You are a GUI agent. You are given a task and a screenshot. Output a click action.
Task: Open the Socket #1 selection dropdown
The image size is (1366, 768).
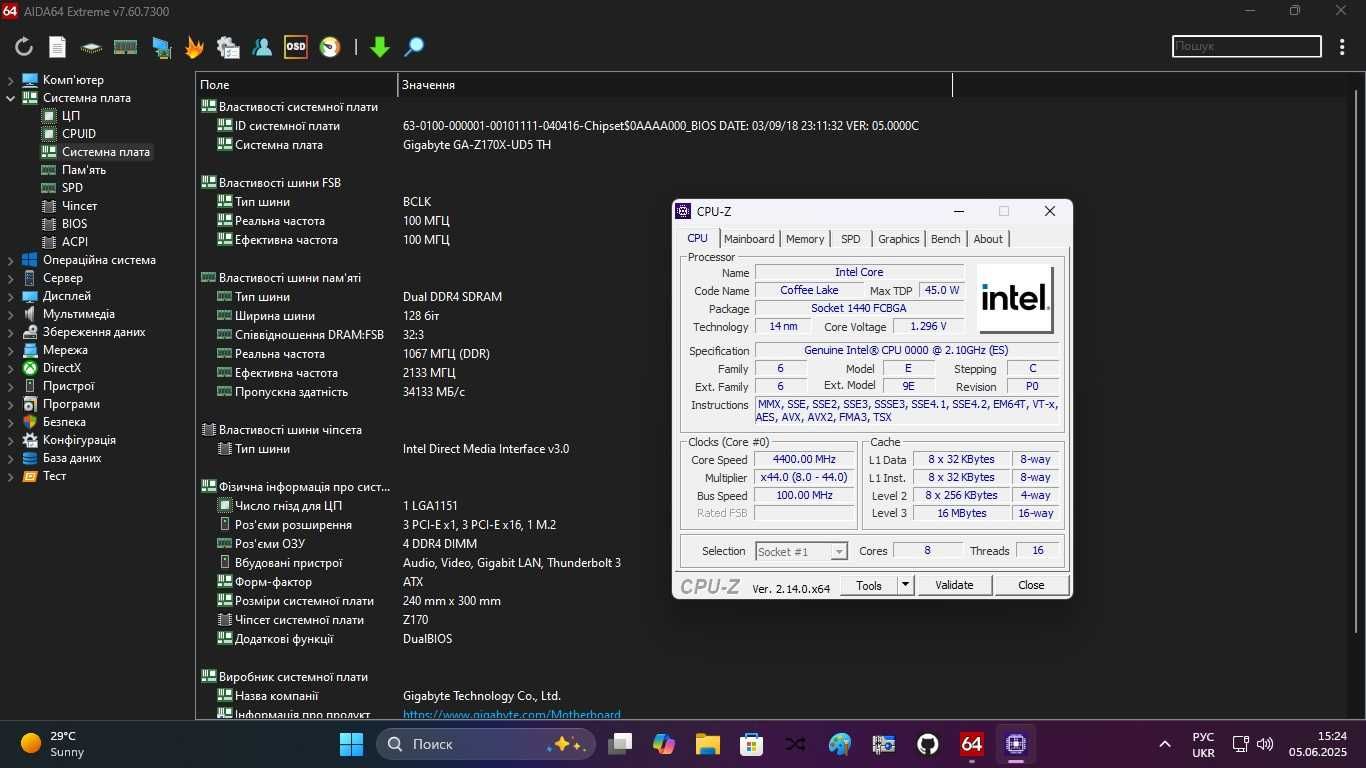click(x=801, y=552)
